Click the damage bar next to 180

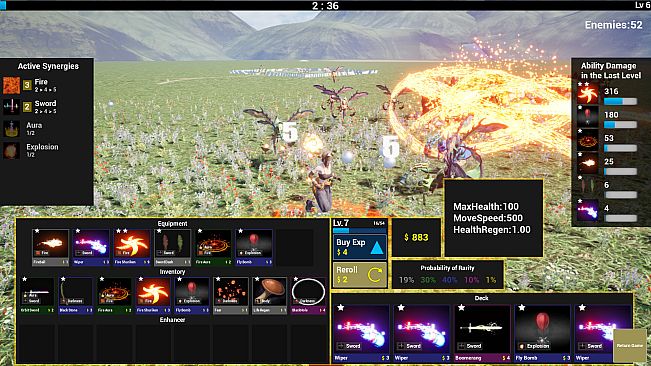(x=620, y=124)
